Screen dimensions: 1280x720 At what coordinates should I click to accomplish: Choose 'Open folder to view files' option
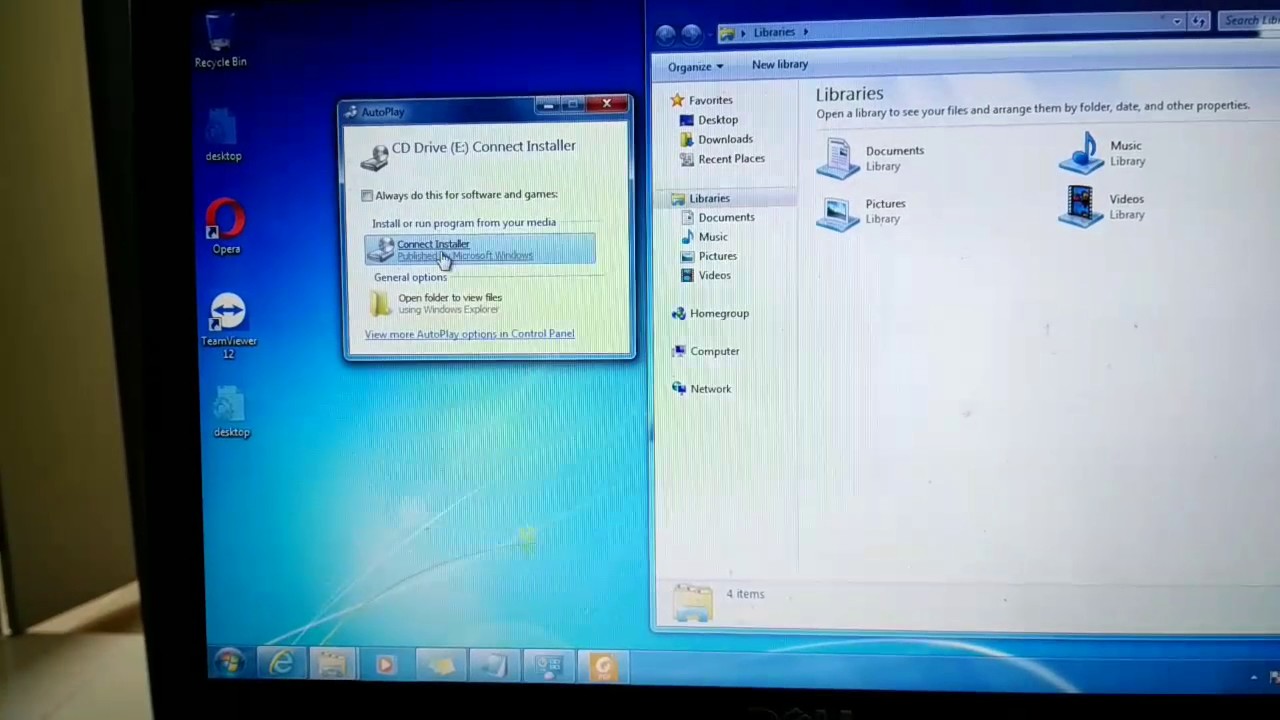click(x=450, y=303)
